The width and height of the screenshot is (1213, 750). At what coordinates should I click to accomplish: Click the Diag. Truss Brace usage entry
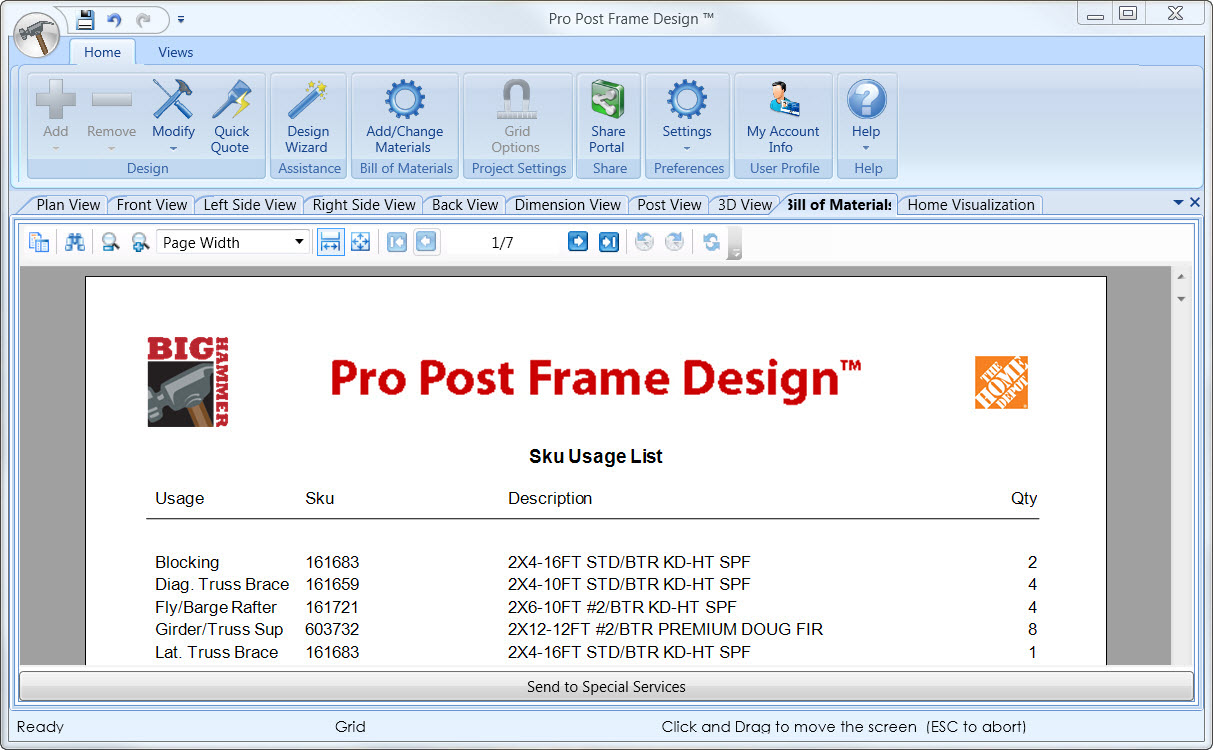point(222,584)
